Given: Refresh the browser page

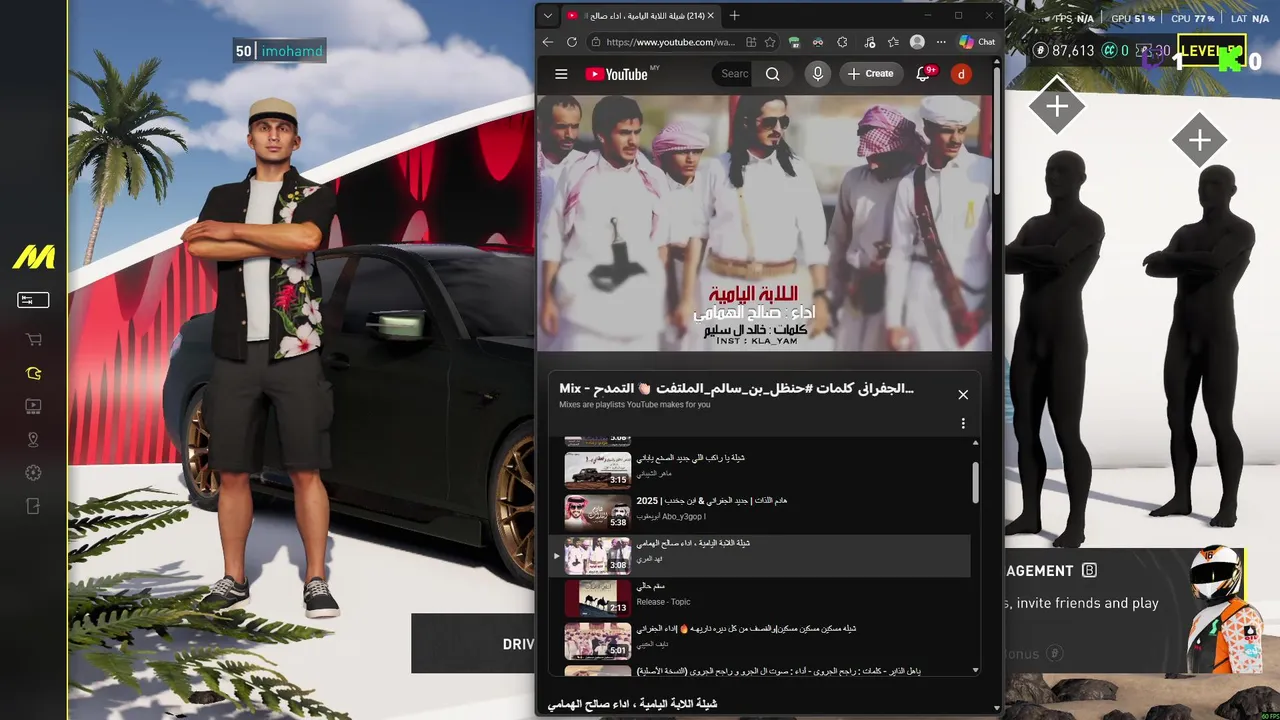Looking at the screenshot, I should (x=572, y=42).
